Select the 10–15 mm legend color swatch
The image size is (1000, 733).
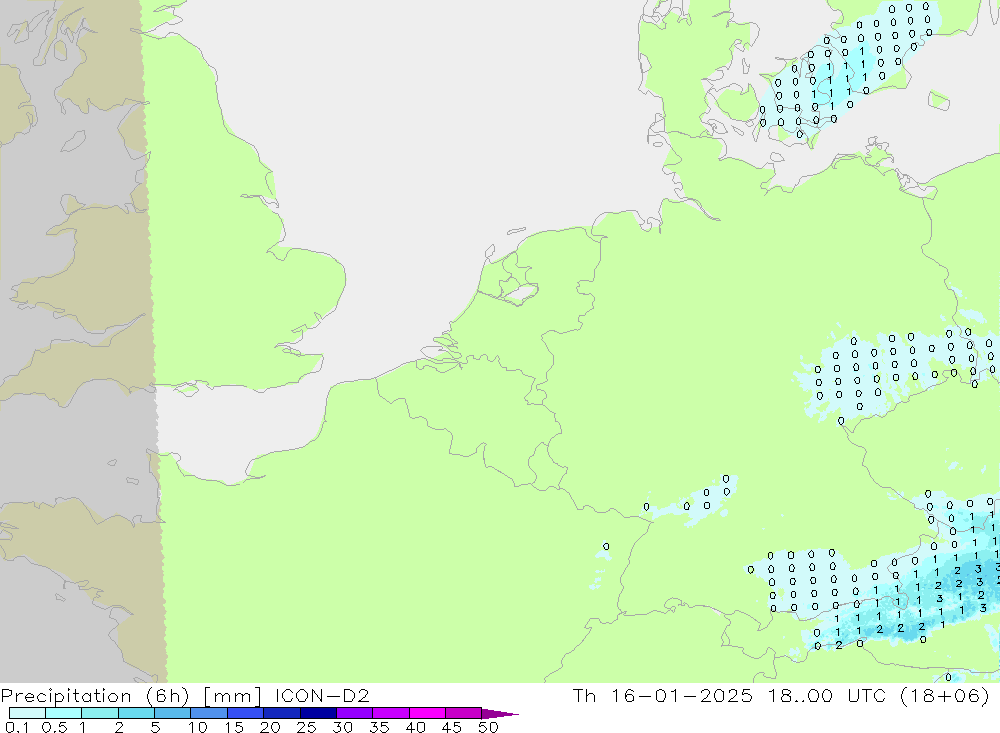point(209,713)
